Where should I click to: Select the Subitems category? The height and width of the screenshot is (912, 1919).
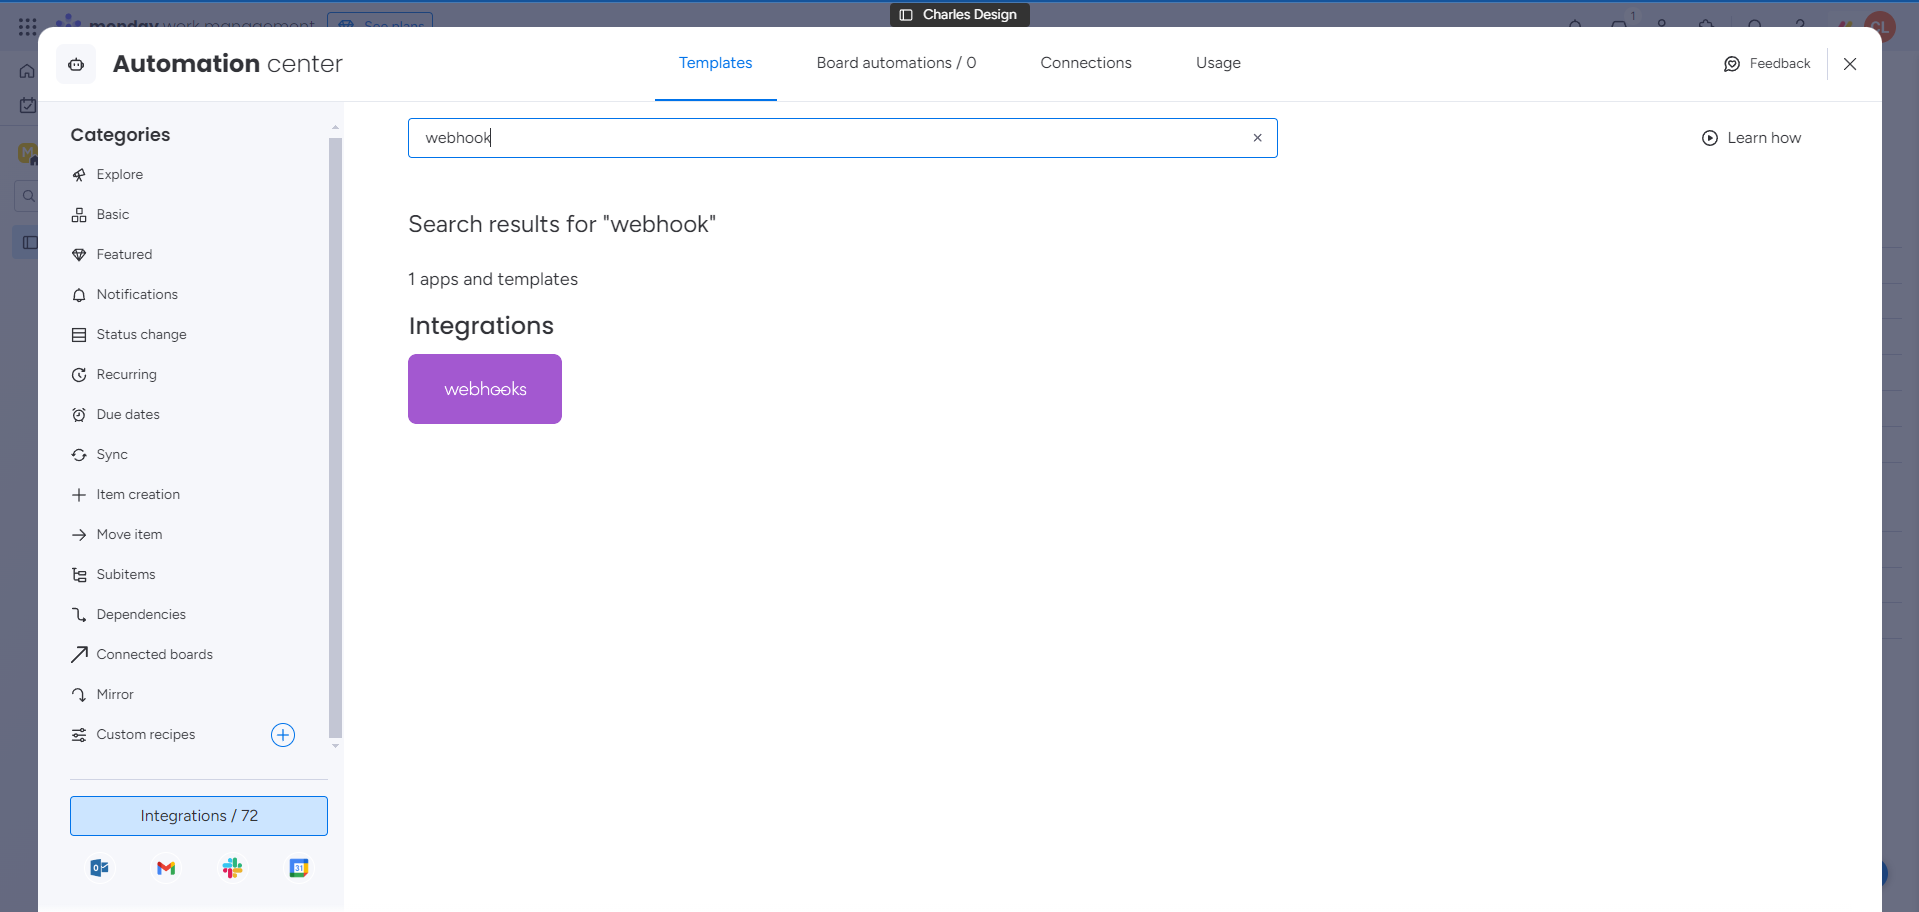[126, 574]
